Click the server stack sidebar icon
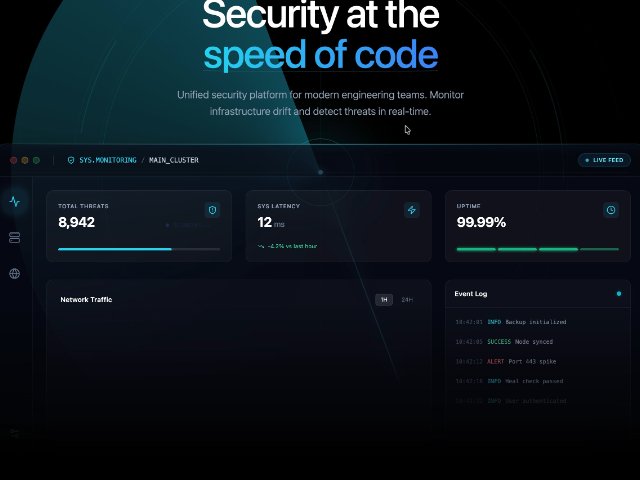Screen dimensions: 640x480 14,237
